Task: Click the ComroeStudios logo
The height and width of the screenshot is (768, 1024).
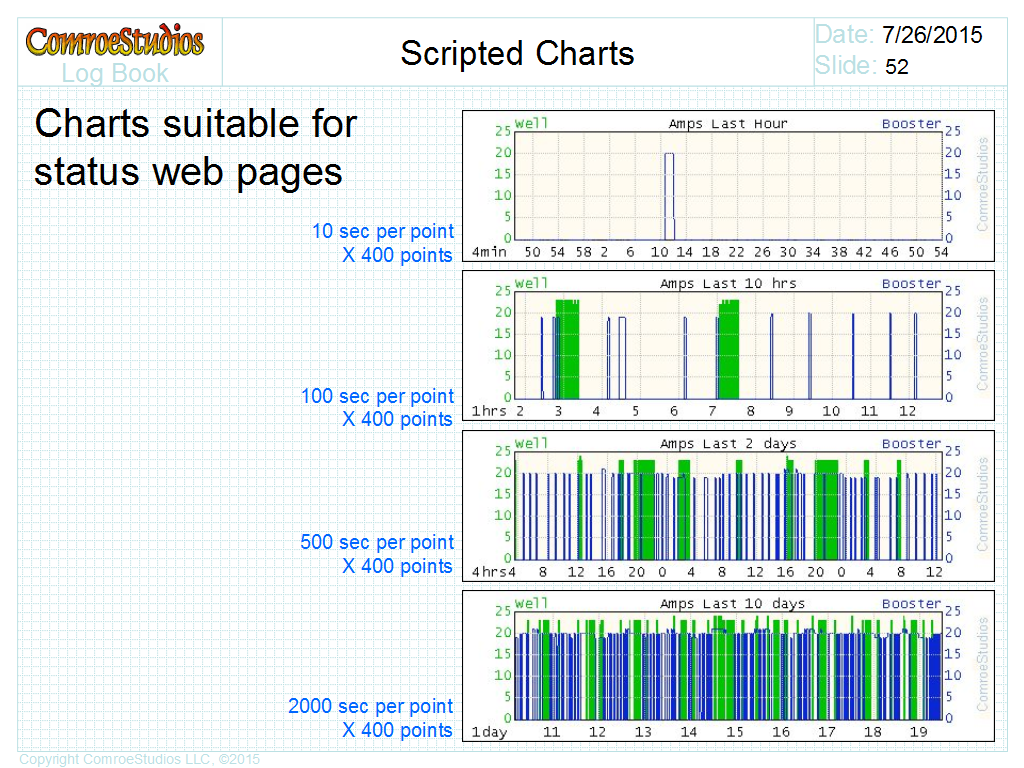Action: 115,41
